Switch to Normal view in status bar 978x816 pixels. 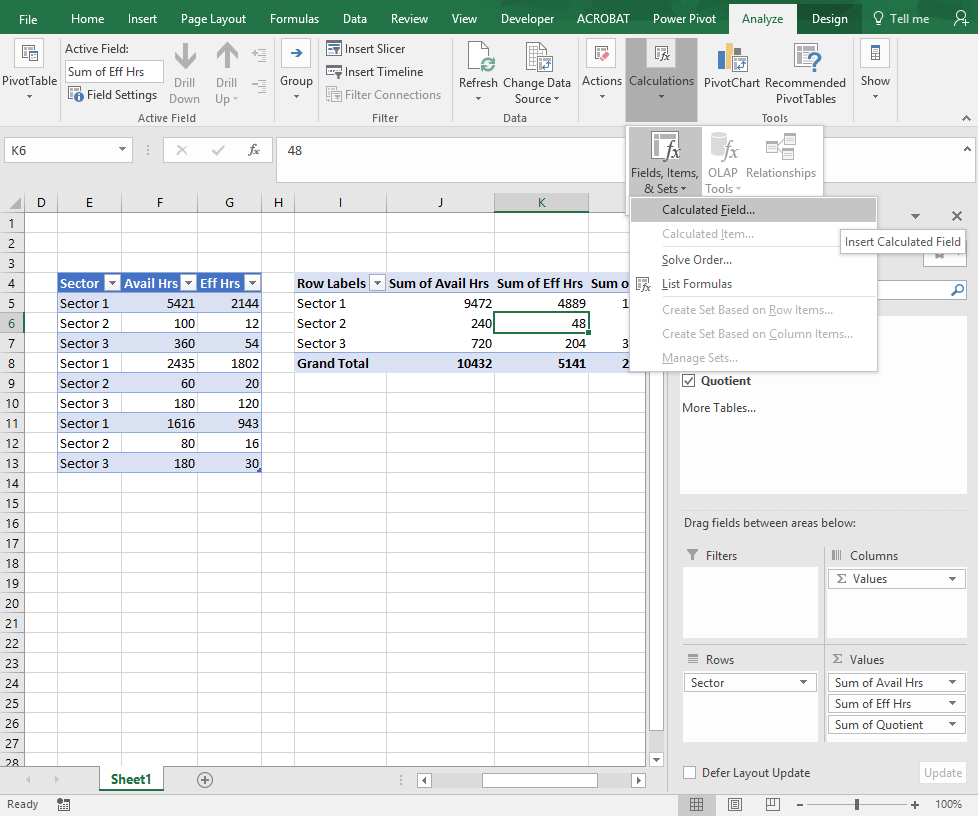click(x=697, y=805)
